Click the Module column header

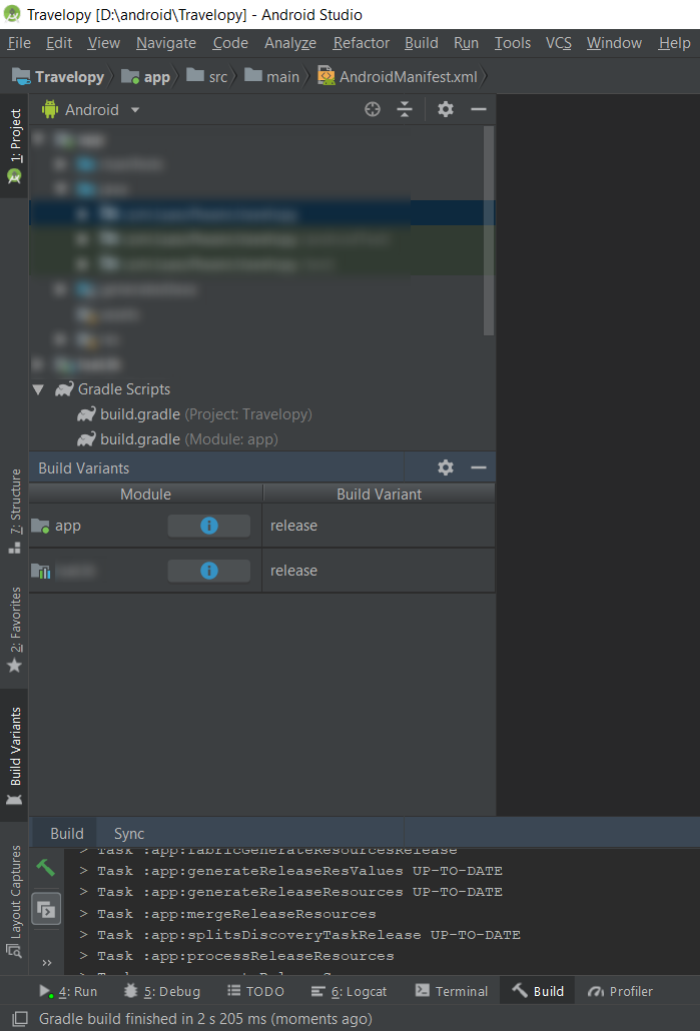[145, 494]
